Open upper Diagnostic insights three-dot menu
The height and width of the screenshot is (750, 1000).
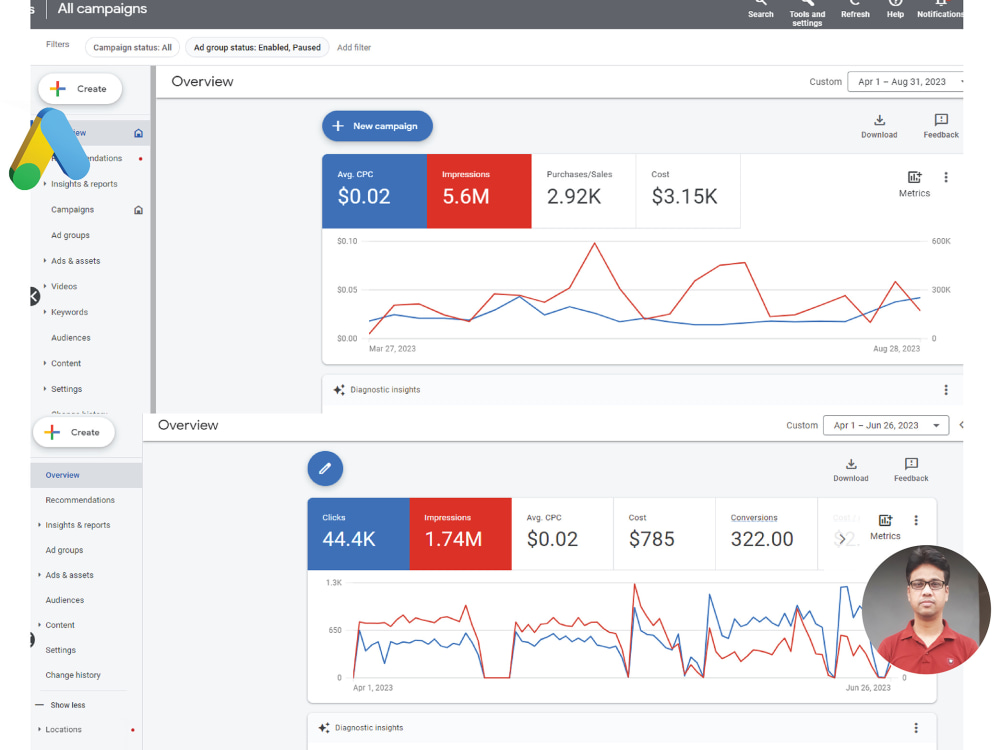coord(946,390)
